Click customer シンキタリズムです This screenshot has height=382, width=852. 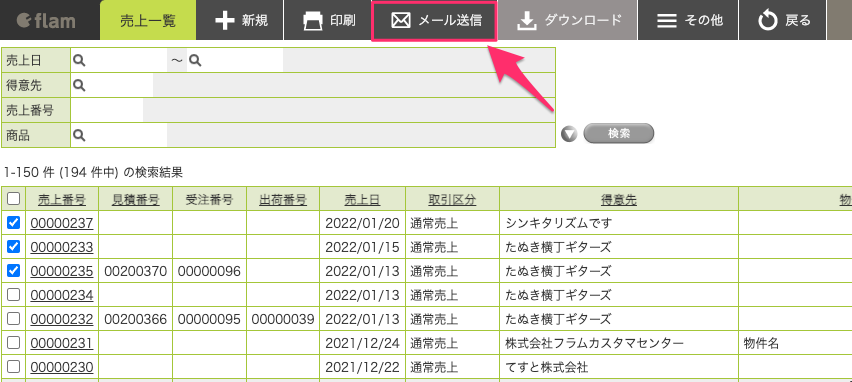click(559, 223)
